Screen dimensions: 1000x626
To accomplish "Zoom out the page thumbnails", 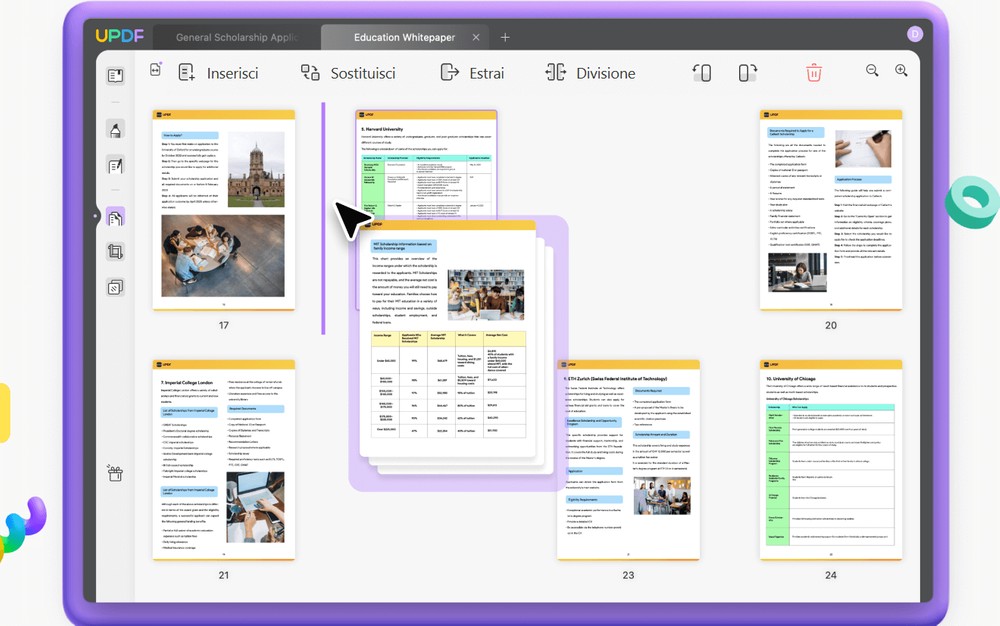I will tap(872, 71).
